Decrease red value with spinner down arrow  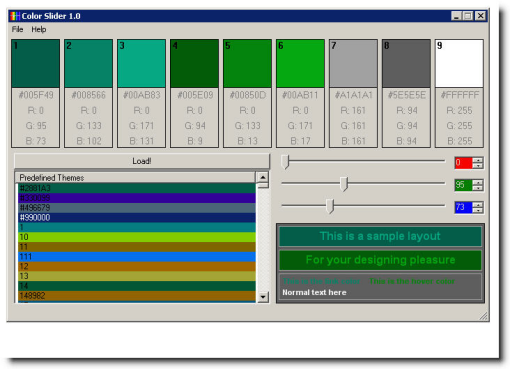pyautogui.click(x=478, y=165)
